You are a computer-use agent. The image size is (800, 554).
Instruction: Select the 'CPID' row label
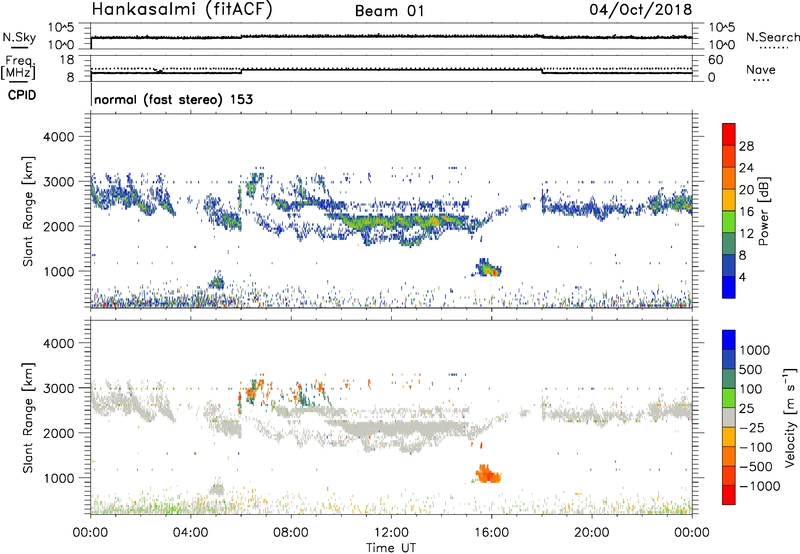21,95
